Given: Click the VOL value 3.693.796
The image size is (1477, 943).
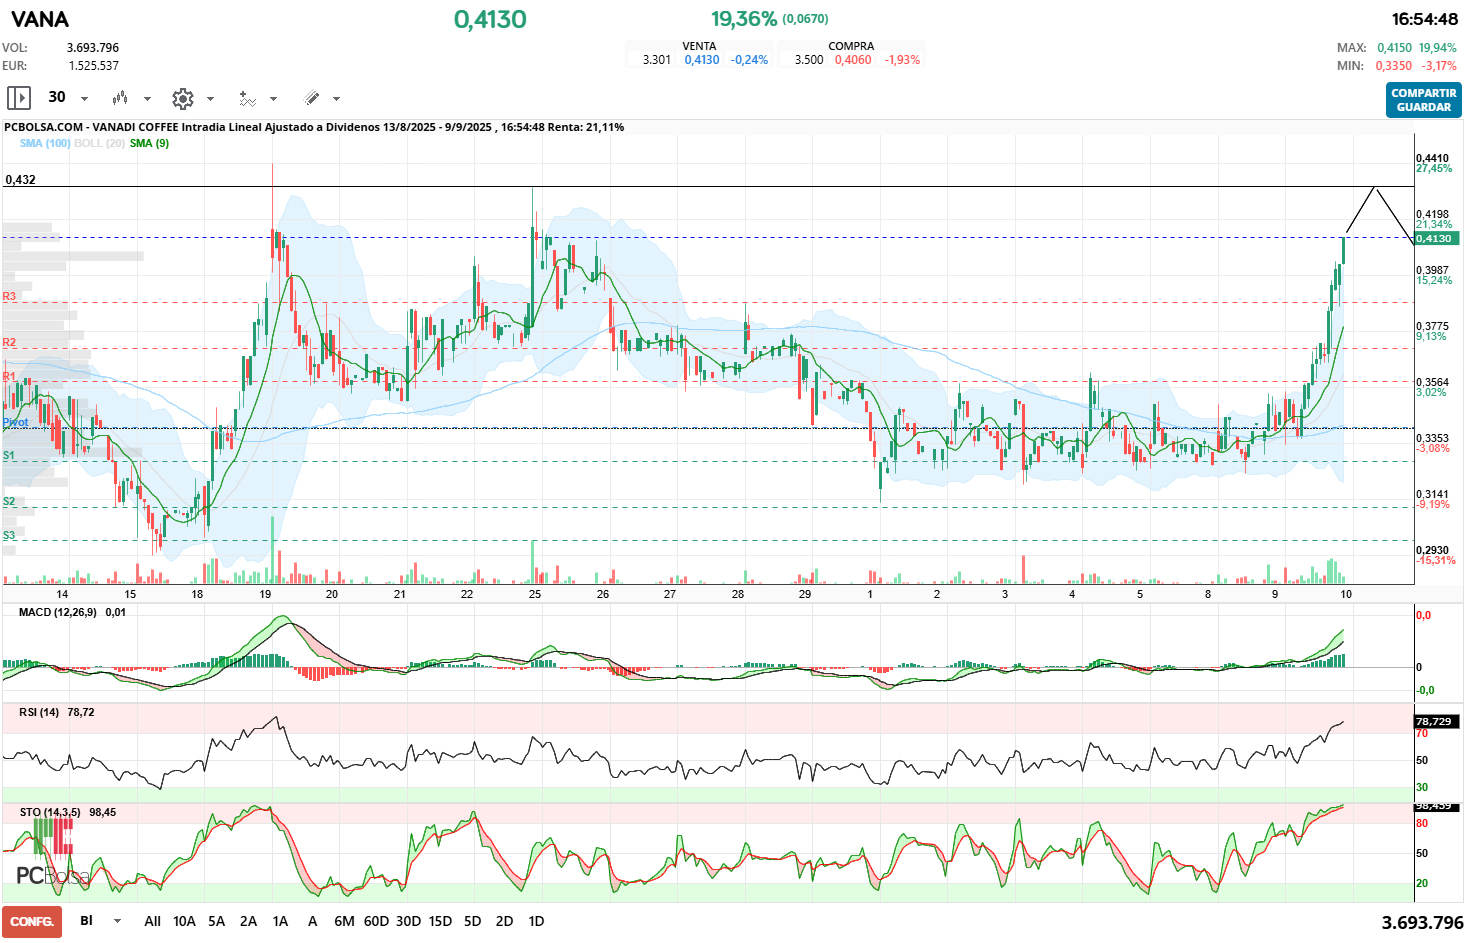Looking at the screenshot, I should 93,48.
